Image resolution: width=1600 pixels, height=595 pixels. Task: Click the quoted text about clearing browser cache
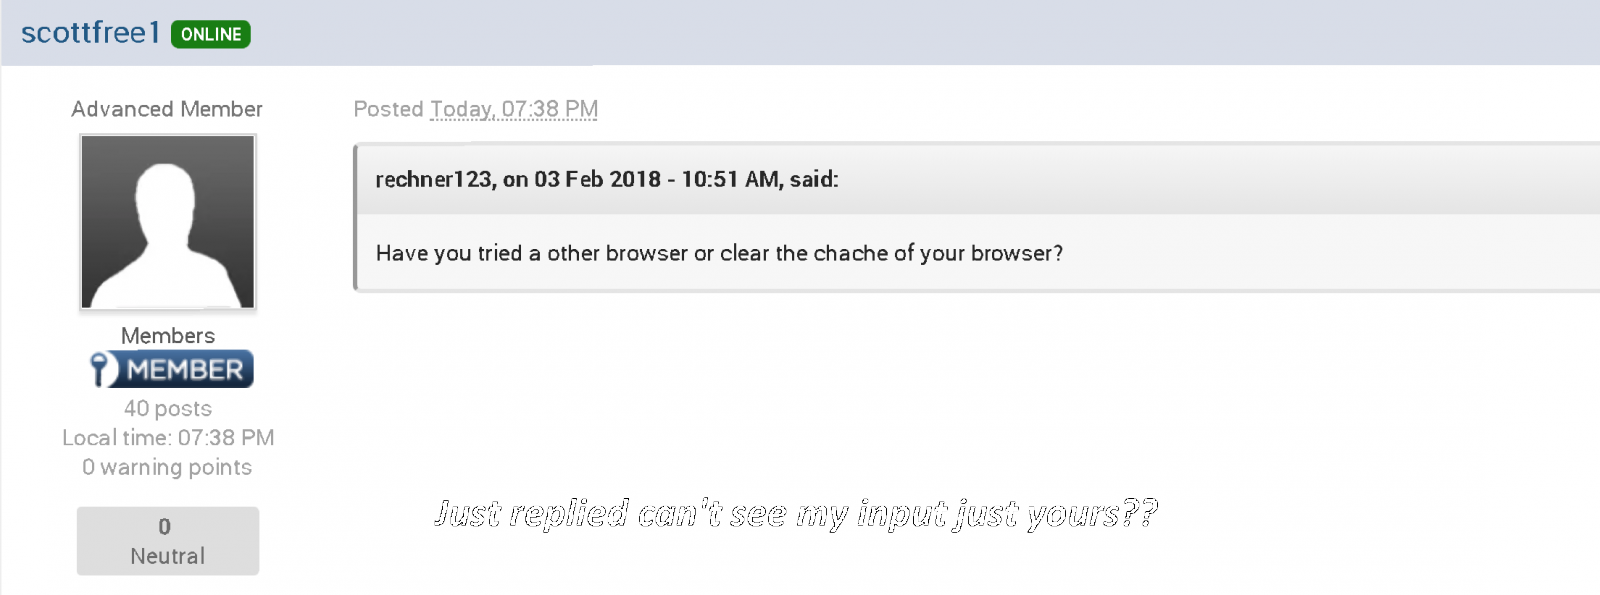(x=719, y=254)
